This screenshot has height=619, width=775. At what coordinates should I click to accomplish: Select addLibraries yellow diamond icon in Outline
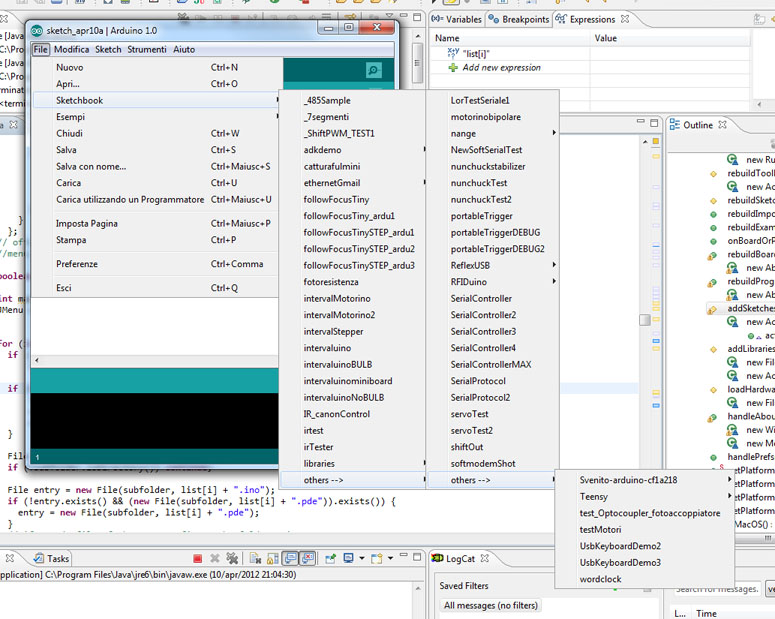click(713, 349)
